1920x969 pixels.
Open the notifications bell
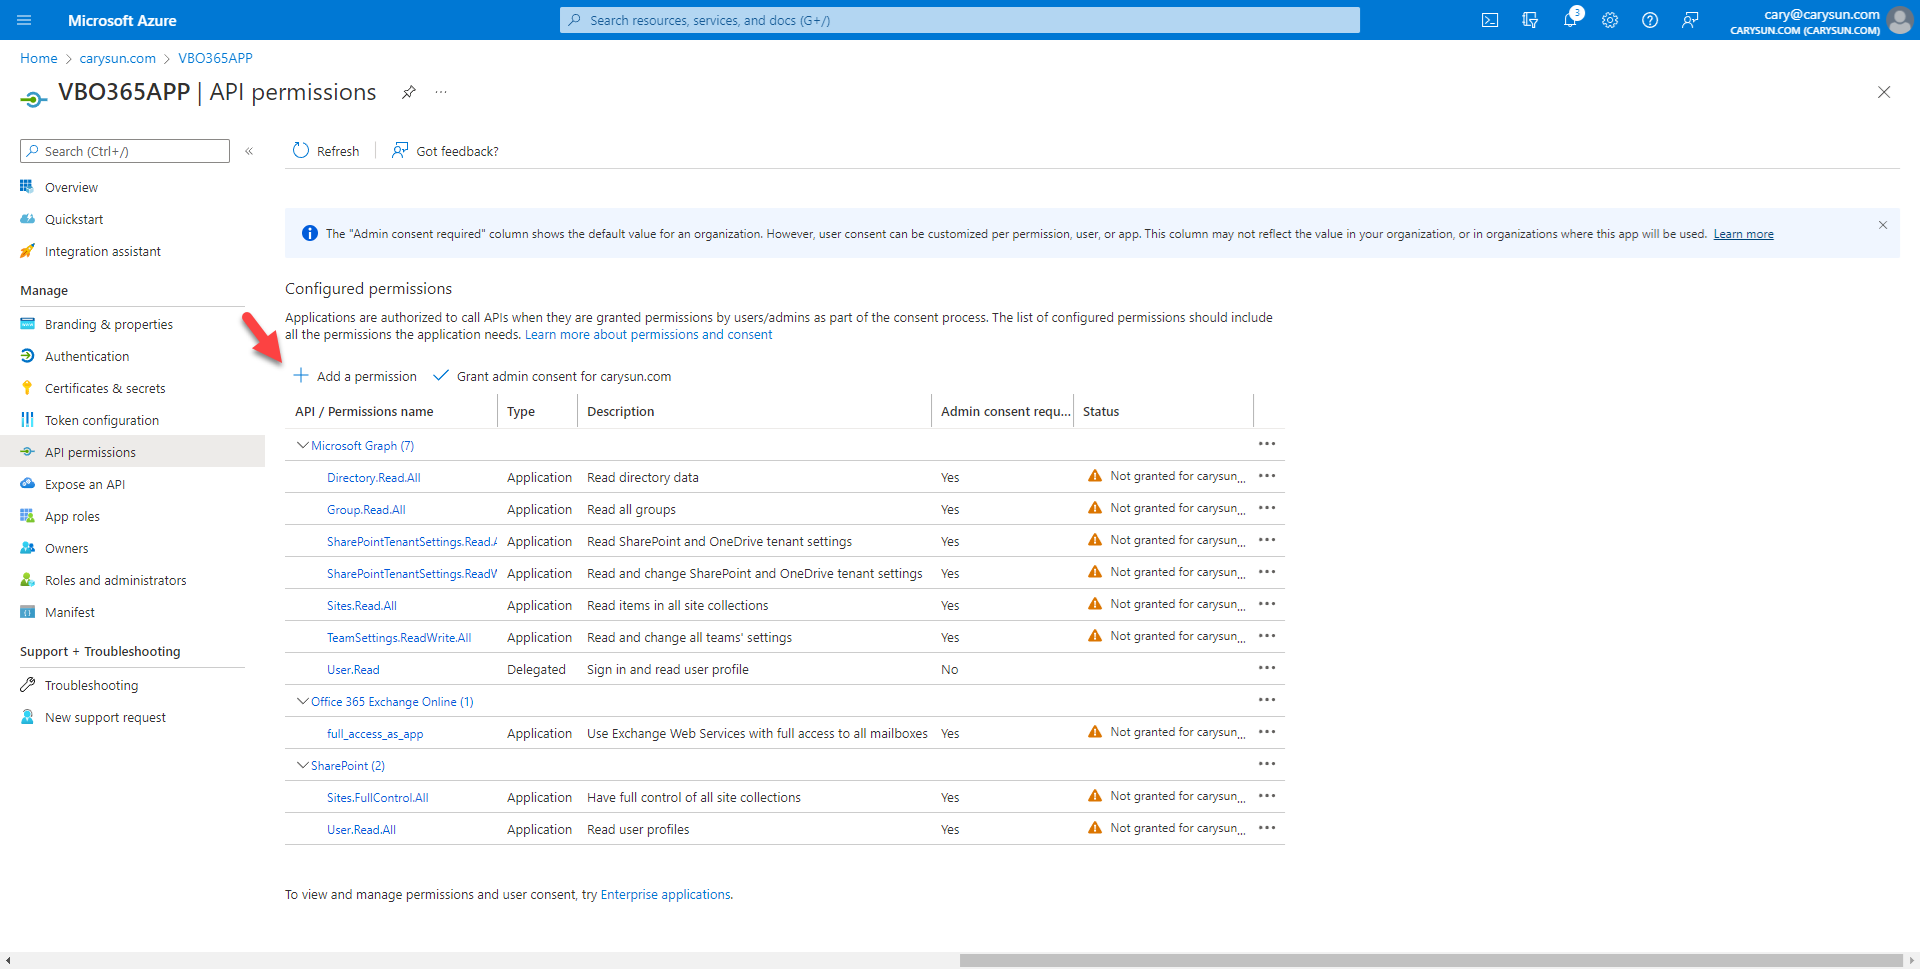point(1570,20)
